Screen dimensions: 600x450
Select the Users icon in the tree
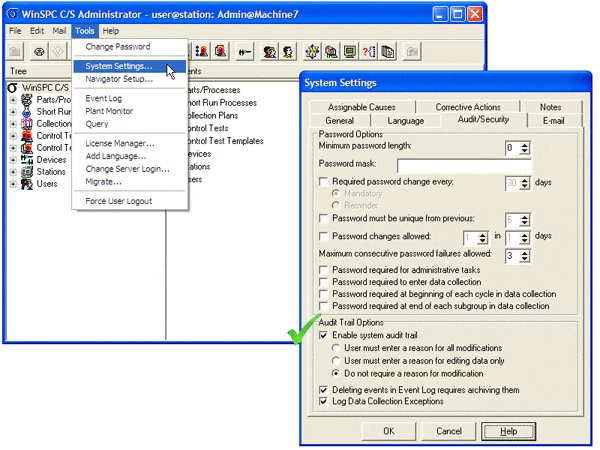pyautogui.click(x=27, y=184)
